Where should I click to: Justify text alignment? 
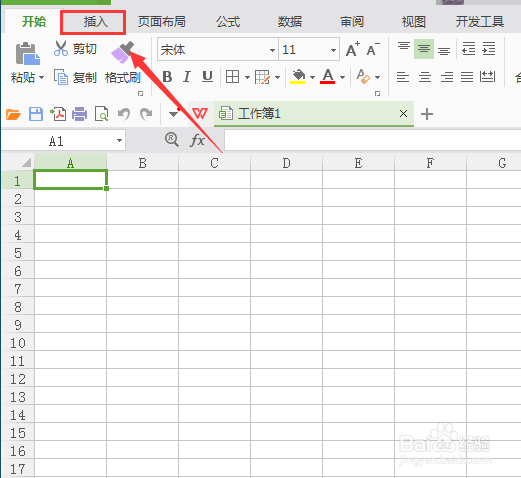pos(467,77)
